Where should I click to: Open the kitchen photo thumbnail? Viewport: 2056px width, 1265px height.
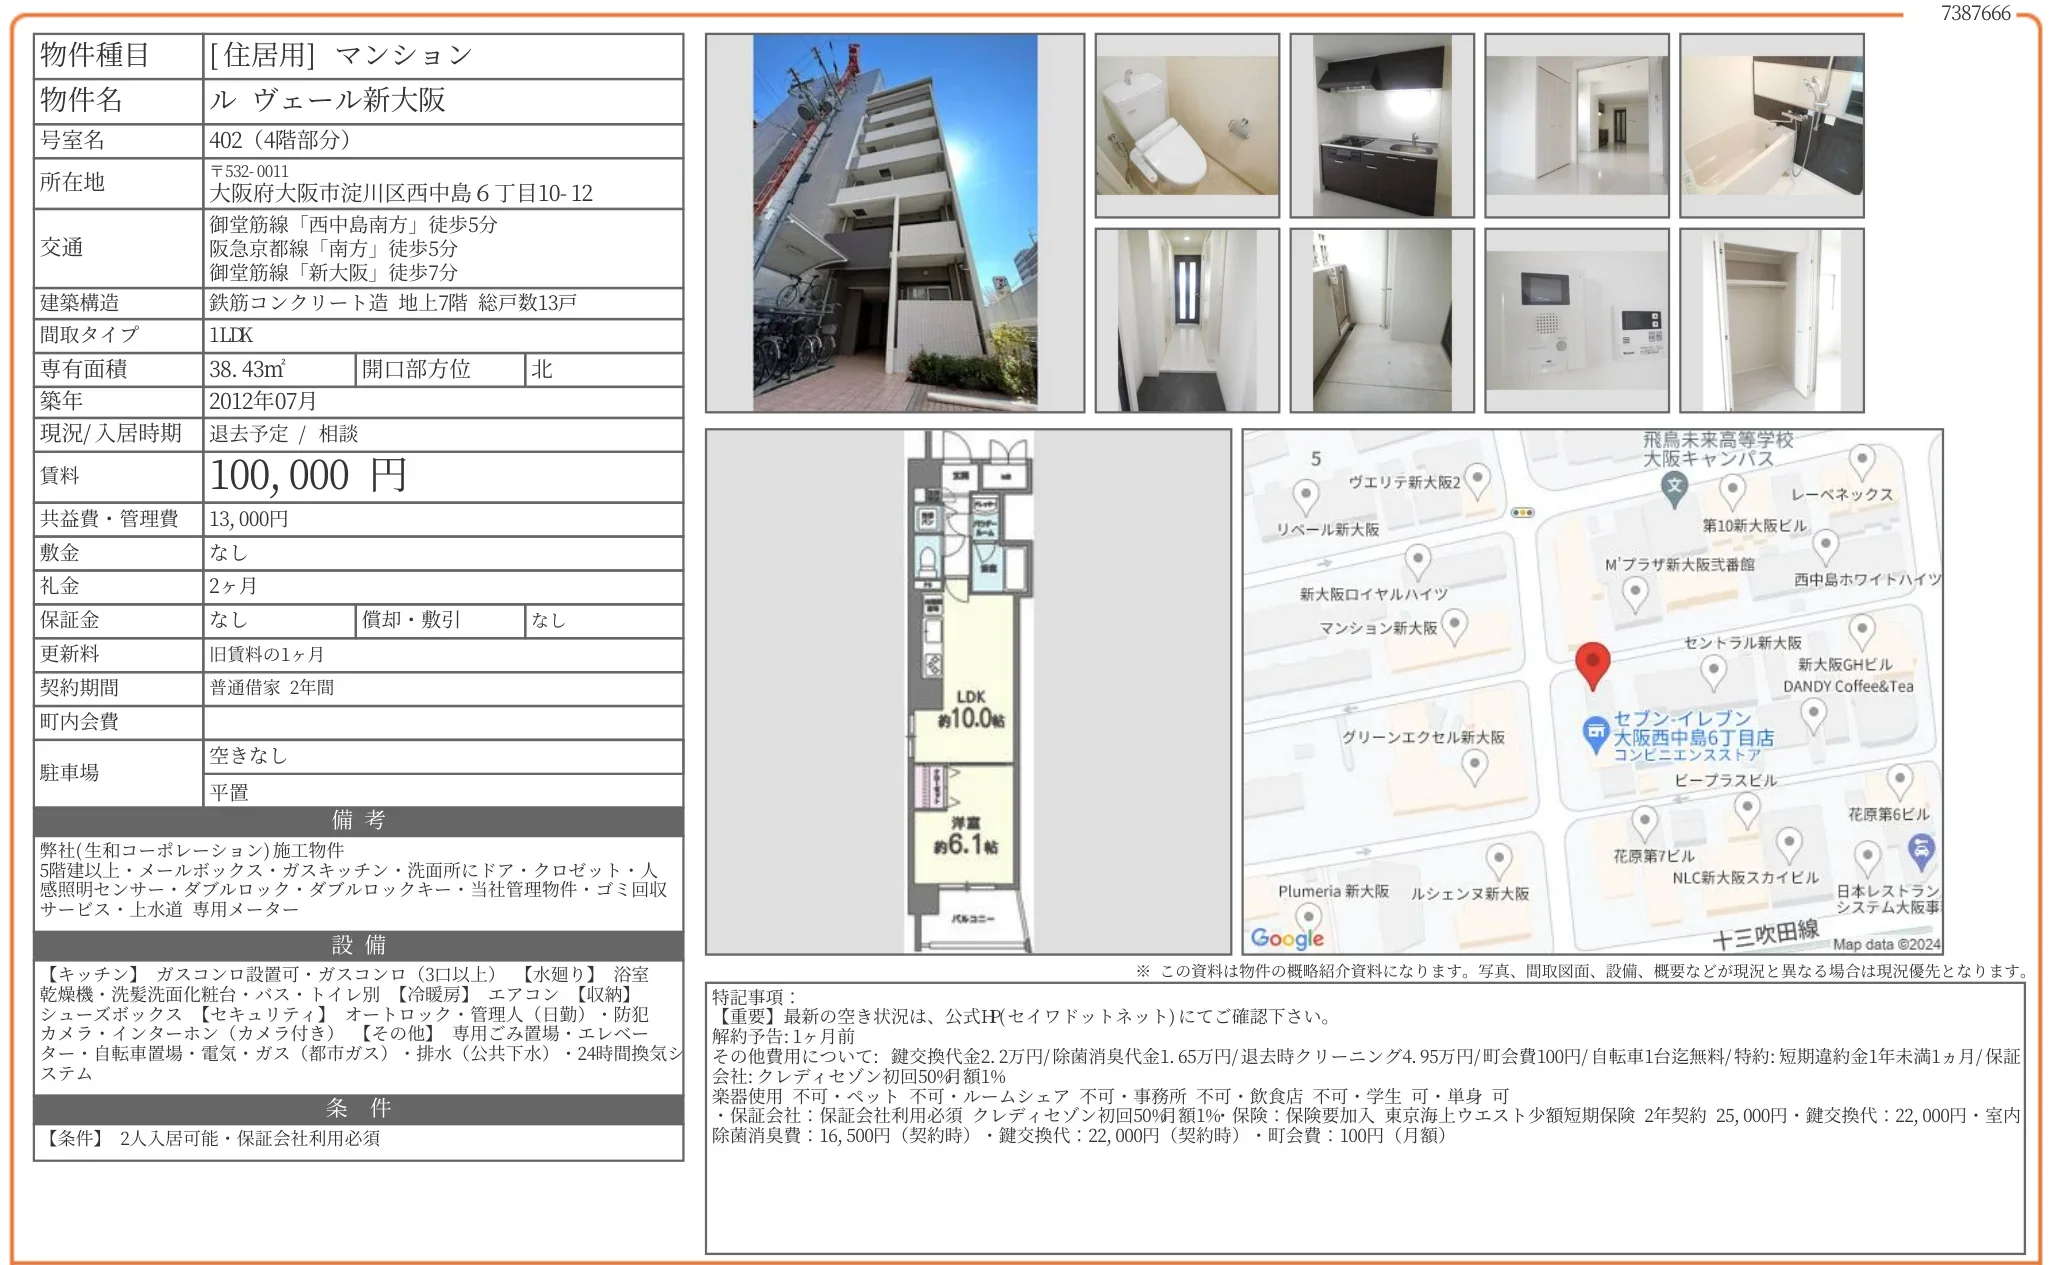pos(1381,126)
